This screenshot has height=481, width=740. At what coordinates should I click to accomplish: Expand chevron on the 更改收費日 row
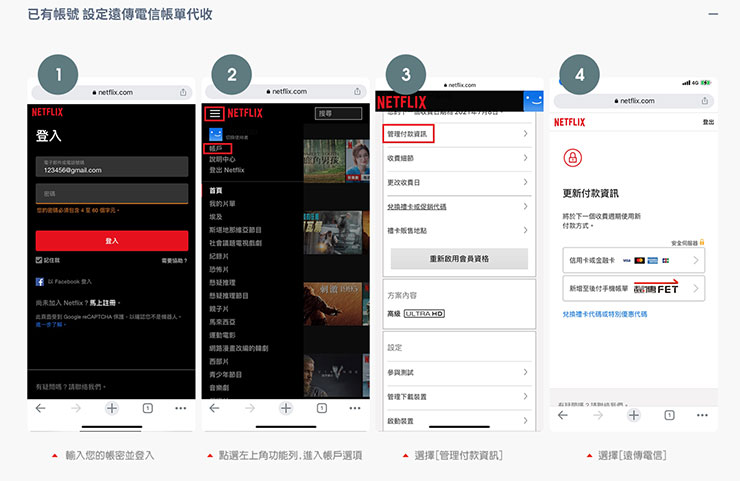click(525, 182)
